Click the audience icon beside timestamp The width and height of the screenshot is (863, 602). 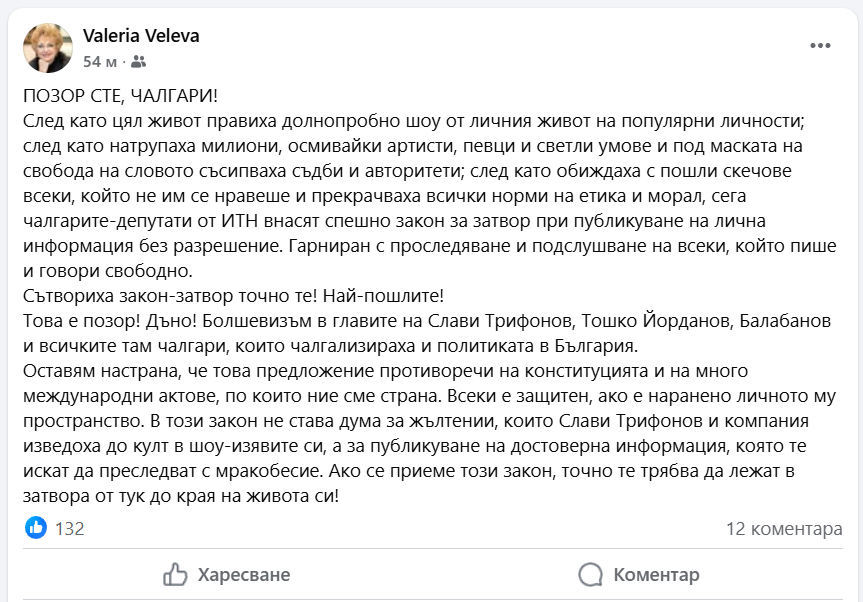point(138,62)
